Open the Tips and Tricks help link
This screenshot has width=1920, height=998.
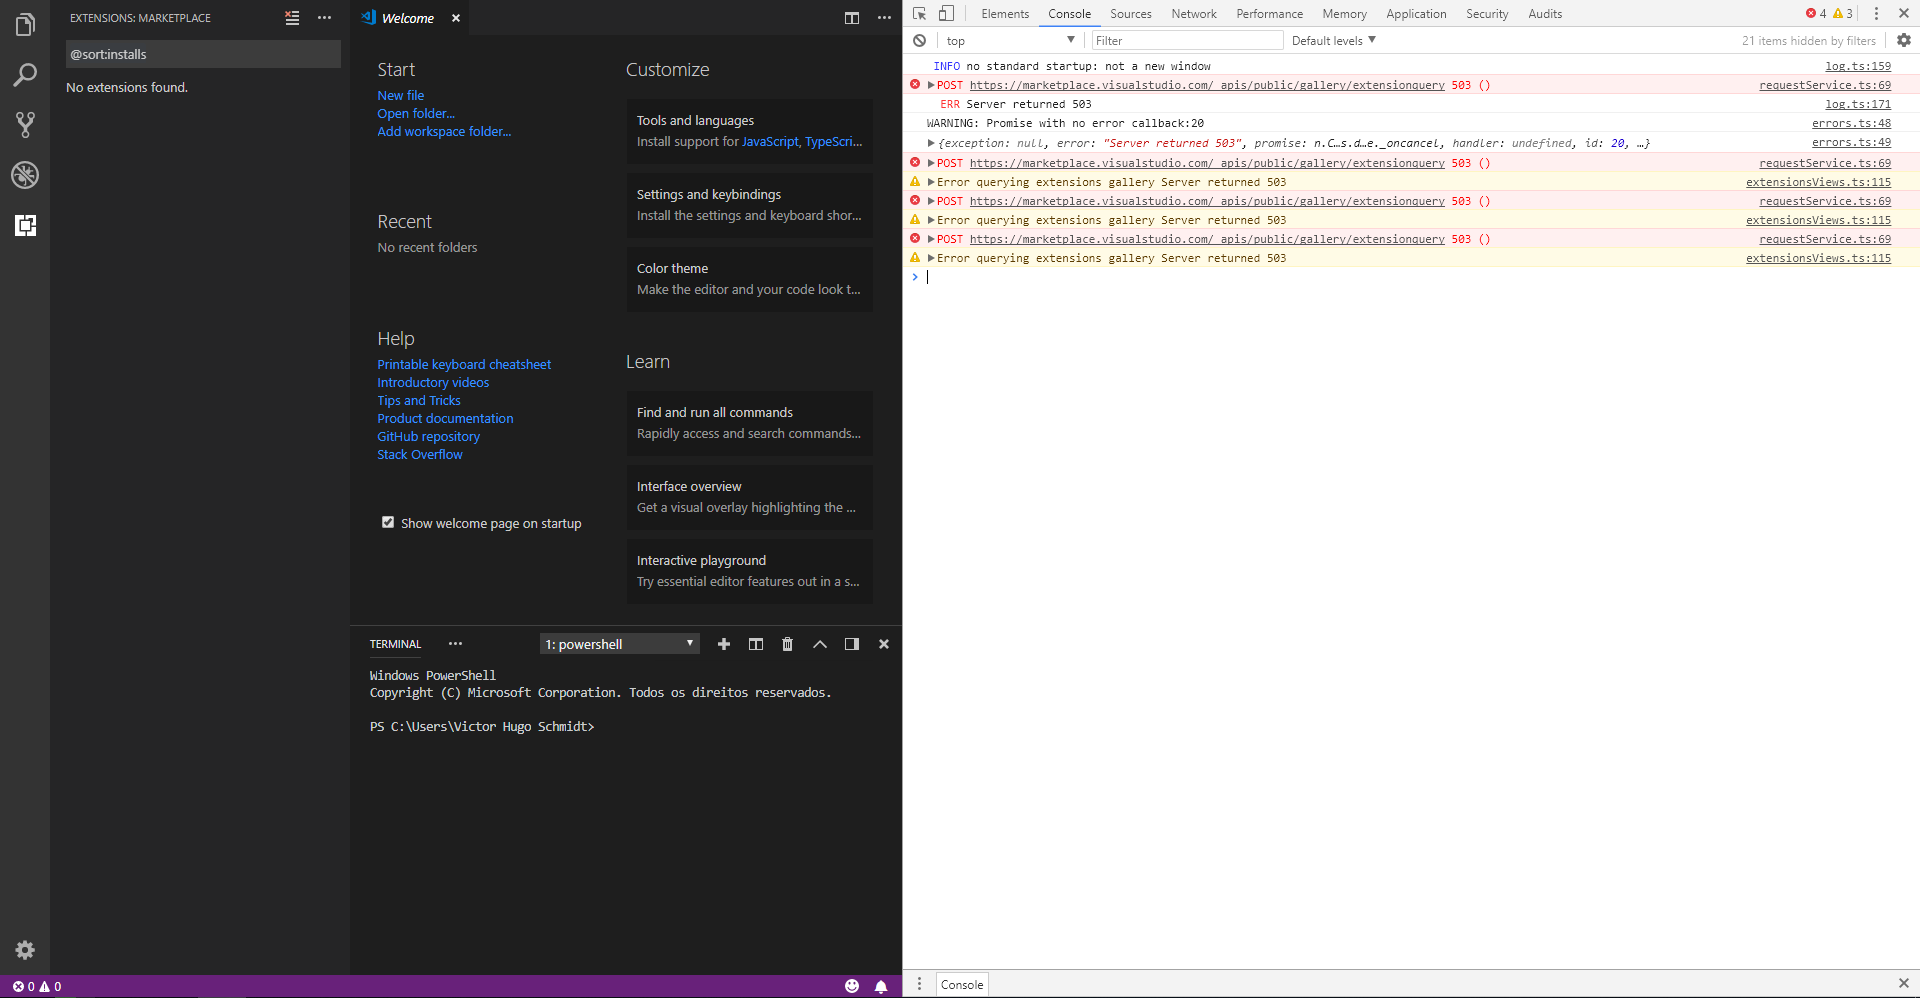click(x=419, y=400)
